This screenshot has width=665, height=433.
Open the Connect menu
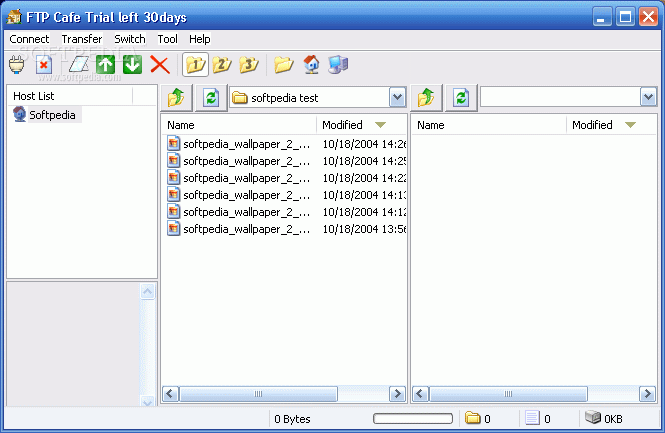[29, 39]
